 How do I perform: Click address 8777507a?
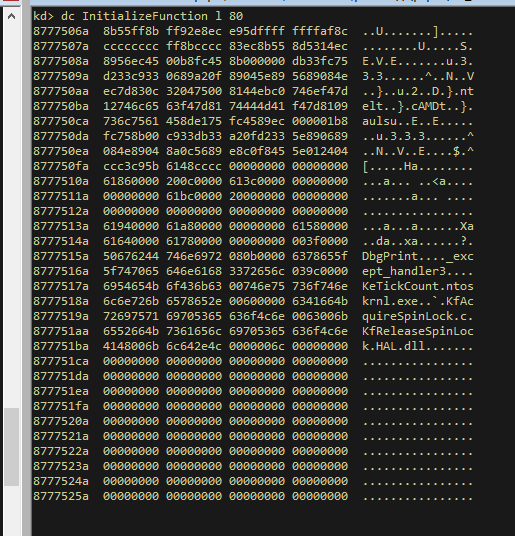[x=61, y=46]
